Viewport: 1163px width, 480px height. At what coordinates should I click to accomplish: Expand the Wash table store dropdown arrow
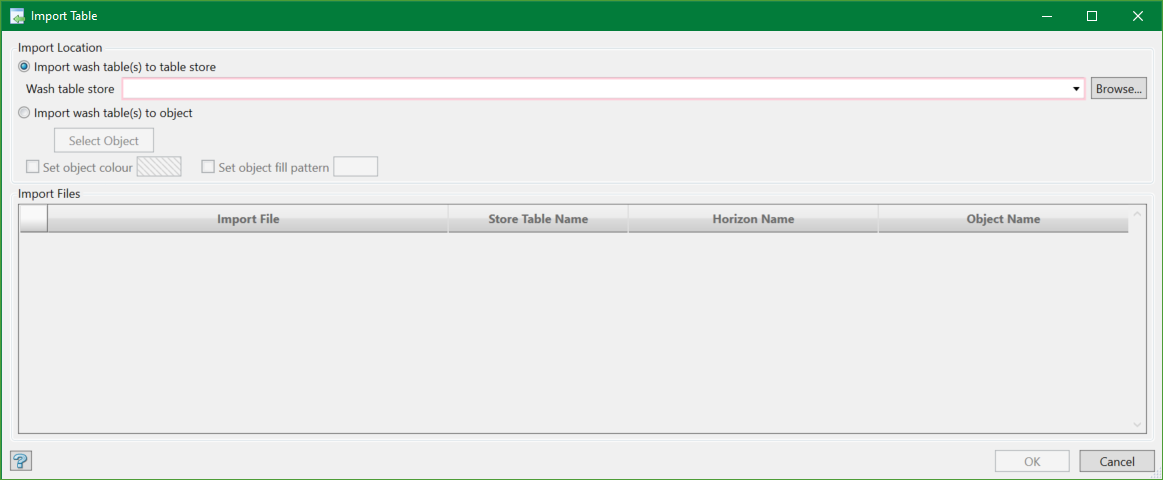[x=1076, y=90]
